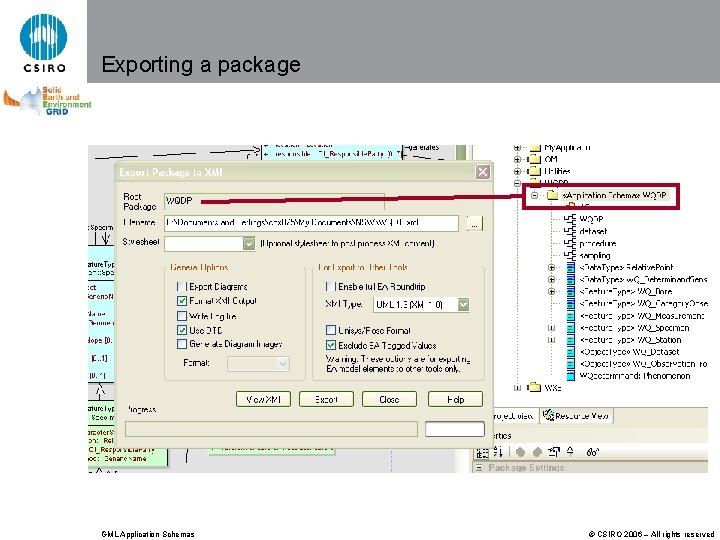The width and height of the screenshot is (720, 540).
Task: Click the MyApplication package folder icon
Action: pyautogui.click(x=535, y=148)
